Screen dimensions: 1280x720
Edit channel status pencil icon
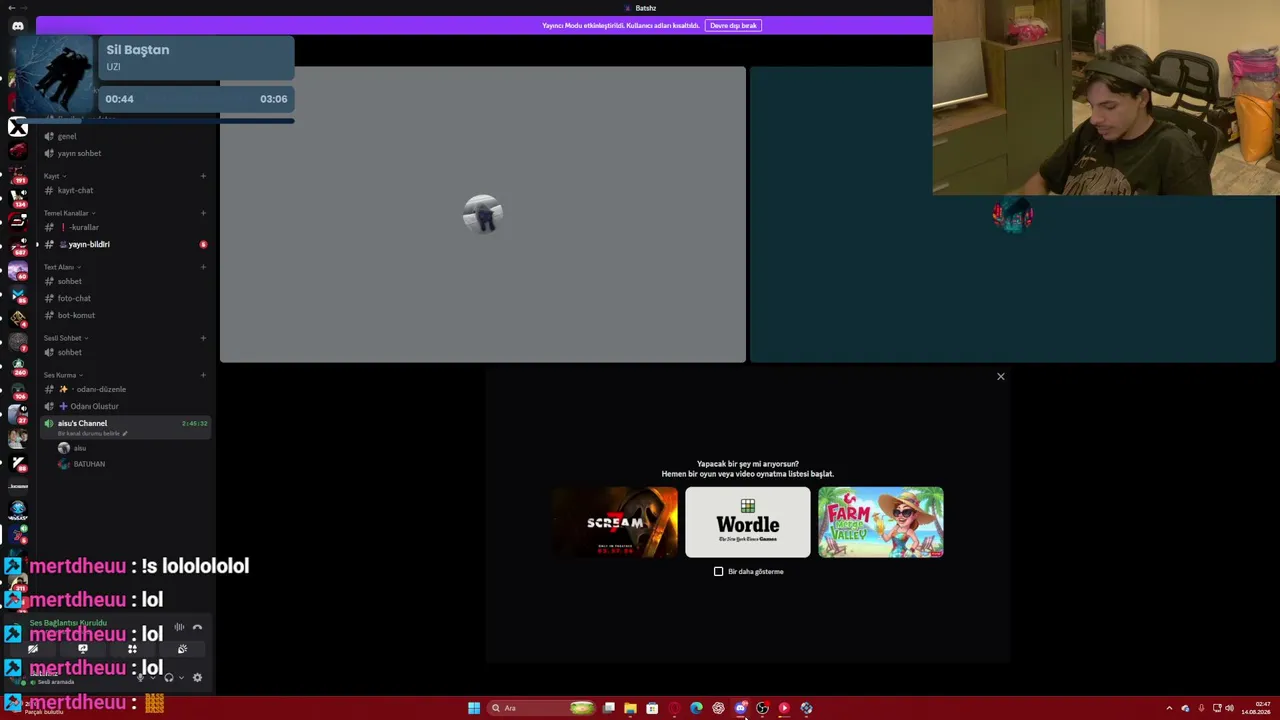[125, 434]
